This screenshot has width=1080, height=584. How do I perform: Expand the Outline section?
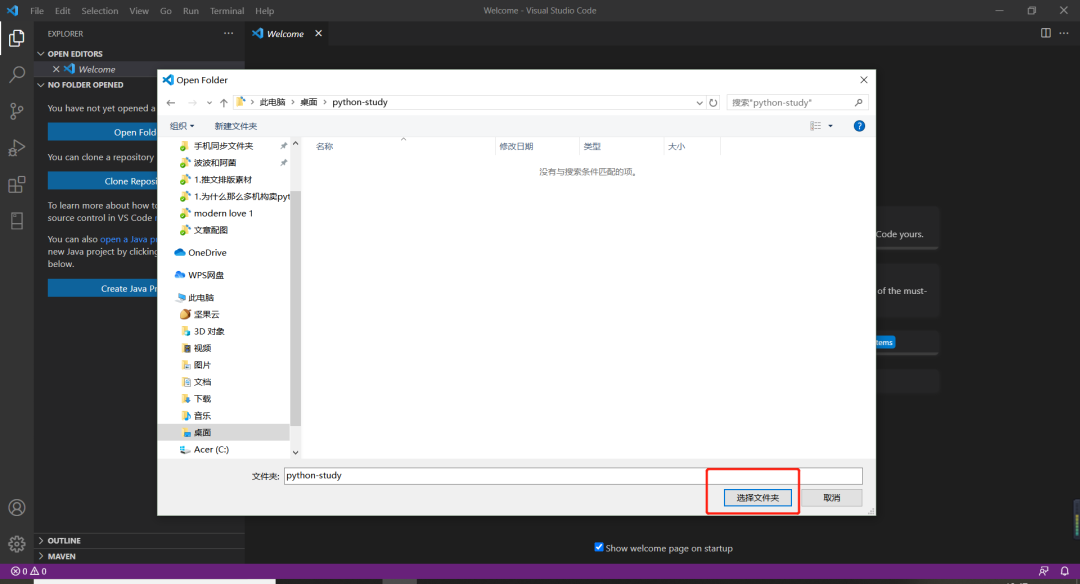coord(41,541)
